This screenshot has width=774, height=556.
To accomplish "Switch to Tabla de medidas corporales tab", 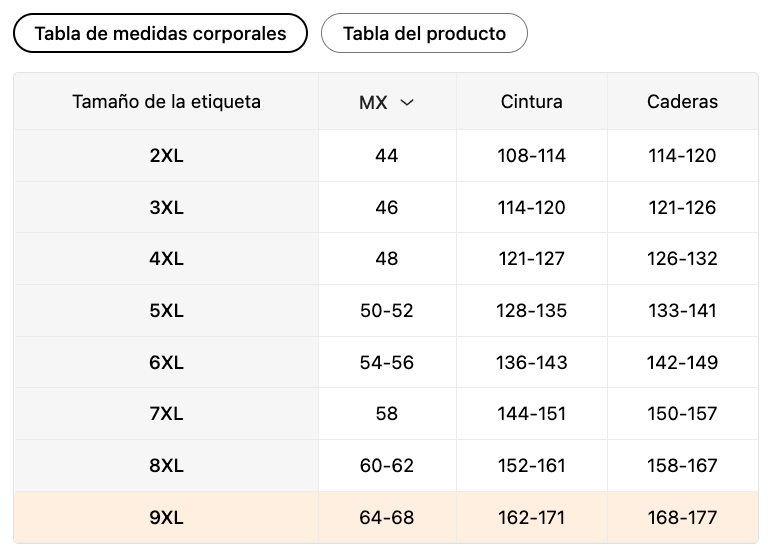I will pos(160,33).
